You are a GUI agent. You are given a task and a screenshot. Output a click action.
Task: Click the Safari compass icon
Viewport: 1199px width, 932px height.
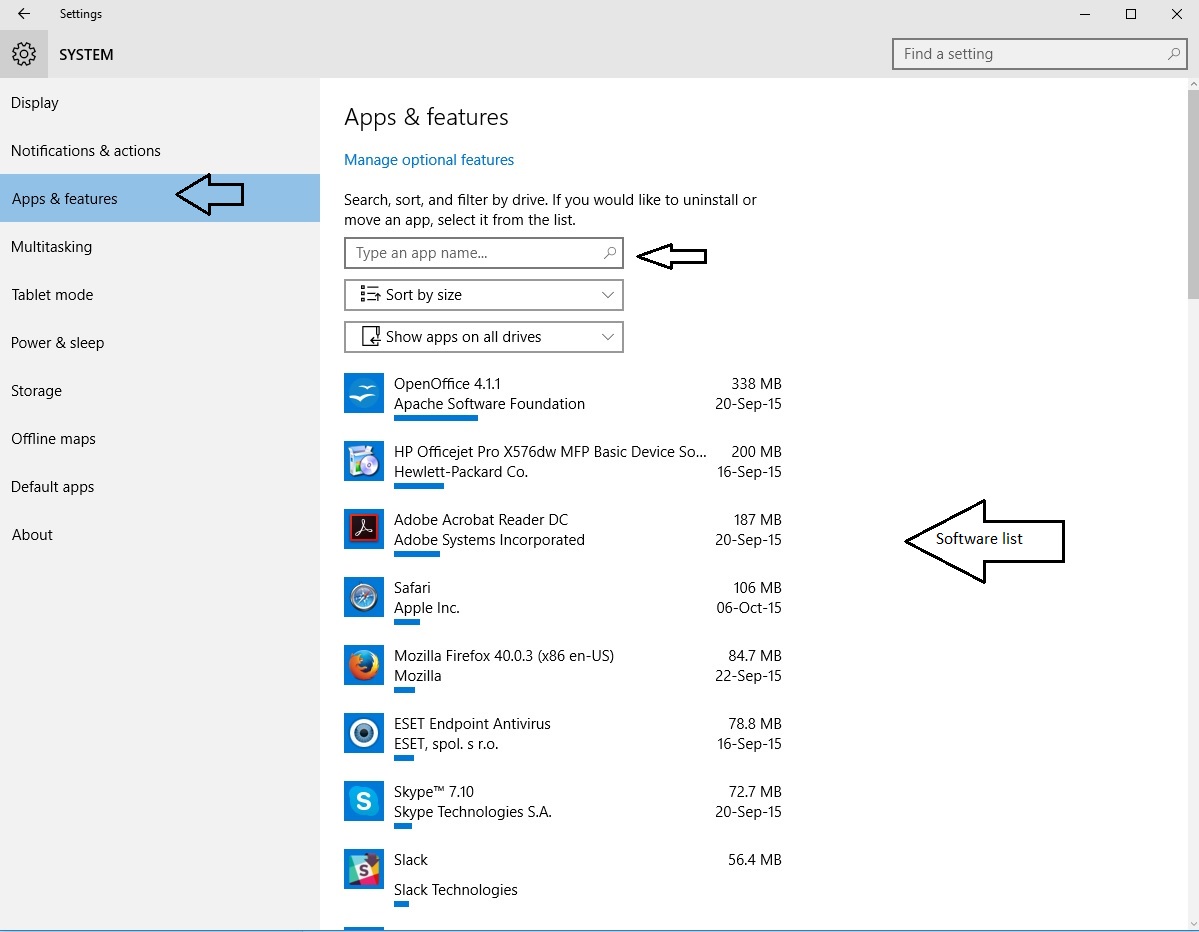coord(363,597)
